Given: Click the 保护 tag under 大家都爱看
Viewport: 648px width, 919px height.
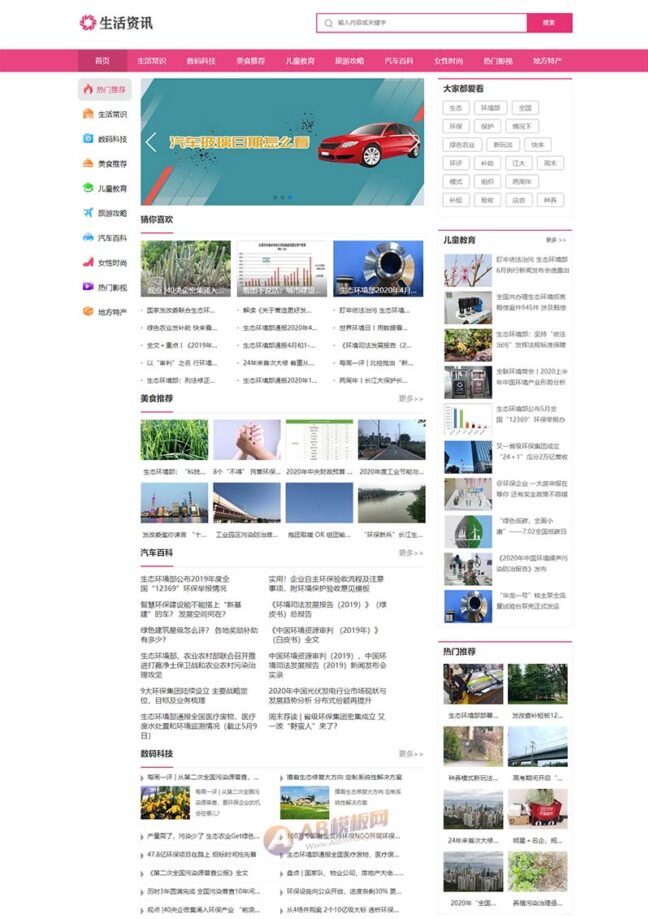Looking at the screenshot, I should tap(487, 126).
